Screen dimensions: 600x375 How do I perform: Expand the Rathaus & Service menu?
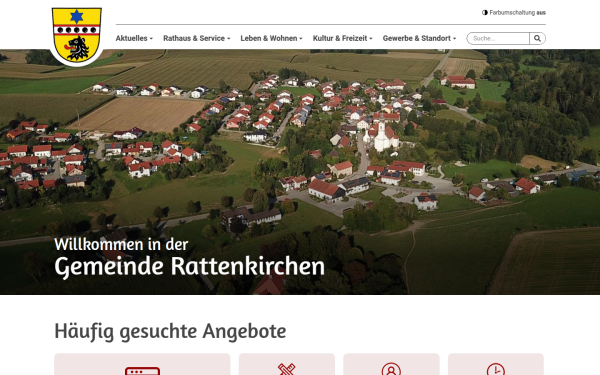[197, 38]
